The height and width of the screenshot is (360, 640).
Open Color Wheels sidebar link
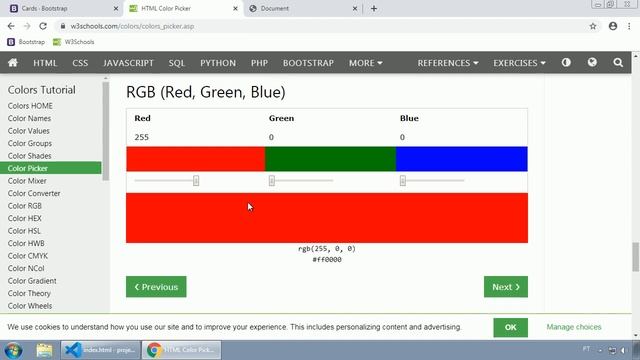[30, 306]
